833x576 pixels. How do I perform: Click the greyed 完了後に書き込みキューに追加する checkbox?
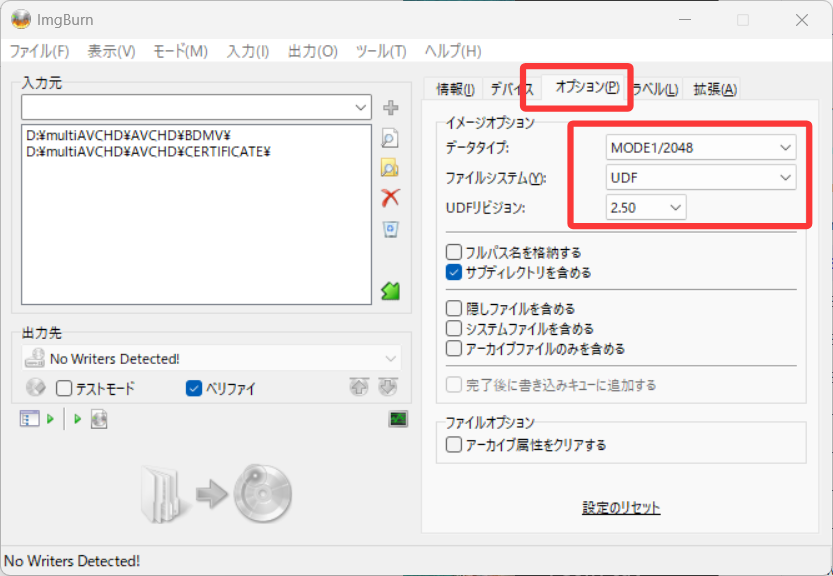tap(454, 385)
